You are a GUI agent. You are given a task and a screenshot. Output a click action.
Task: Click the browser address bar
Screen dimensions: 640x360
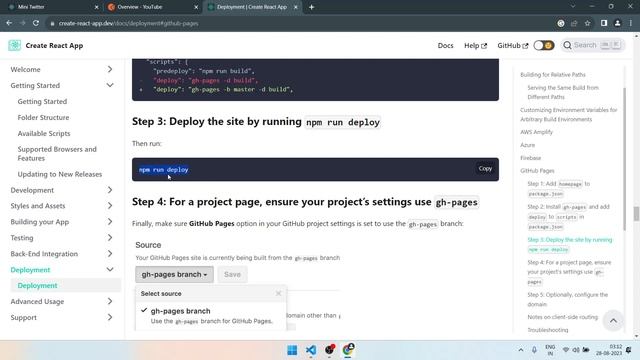click(301, 23)
